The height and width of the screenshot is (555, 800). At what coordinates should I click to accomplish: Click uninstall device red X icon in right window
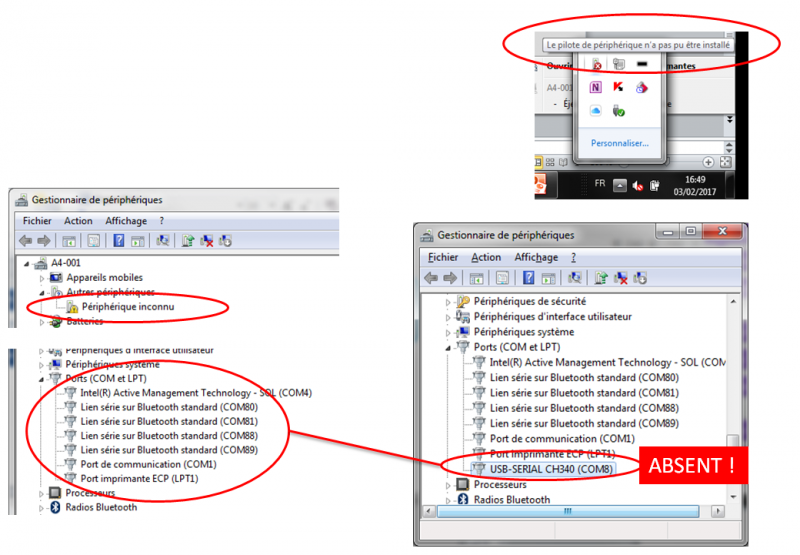[621, 277]
